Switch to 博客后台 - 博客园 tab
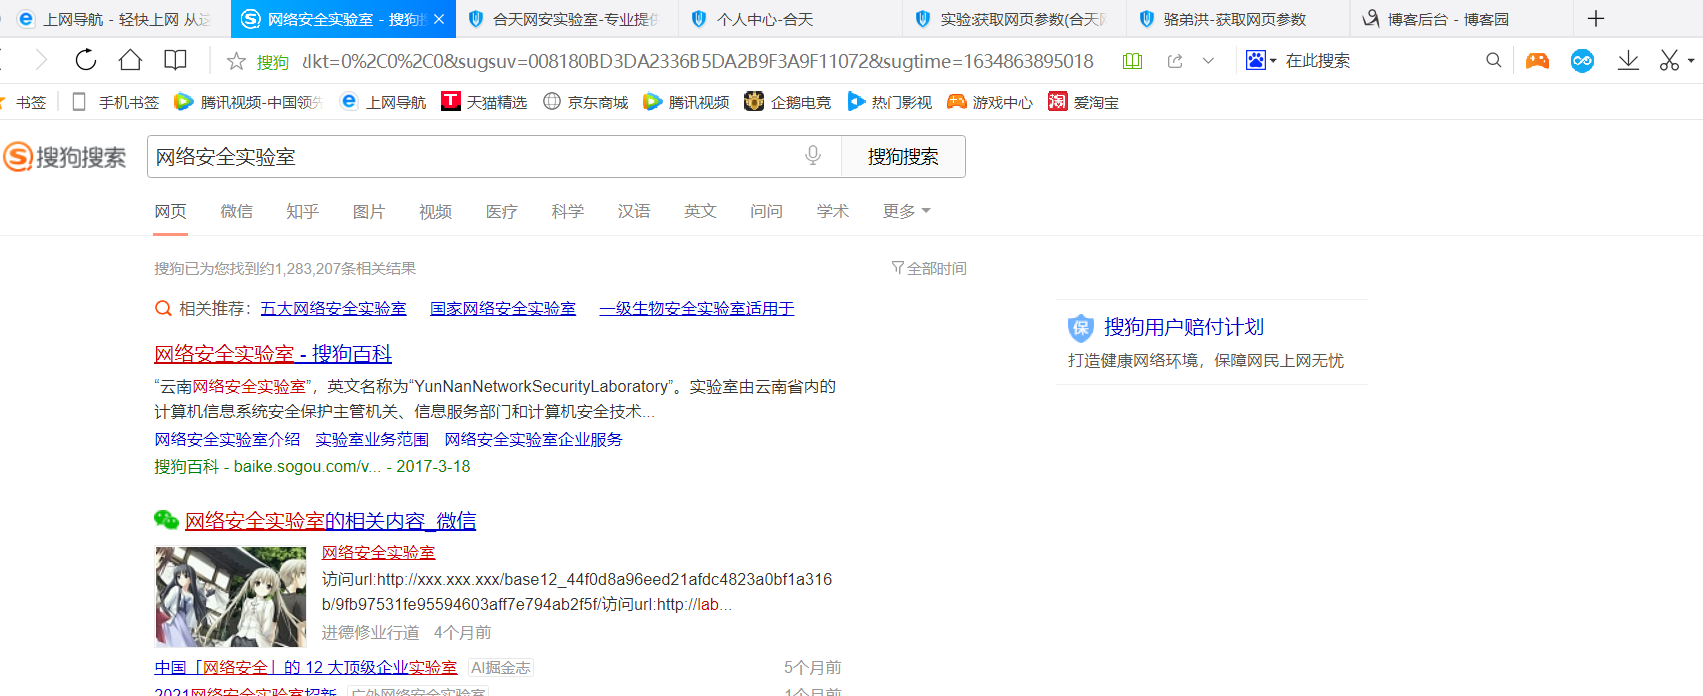This screenshot has height=696, width=1703. pos(1460,19)
